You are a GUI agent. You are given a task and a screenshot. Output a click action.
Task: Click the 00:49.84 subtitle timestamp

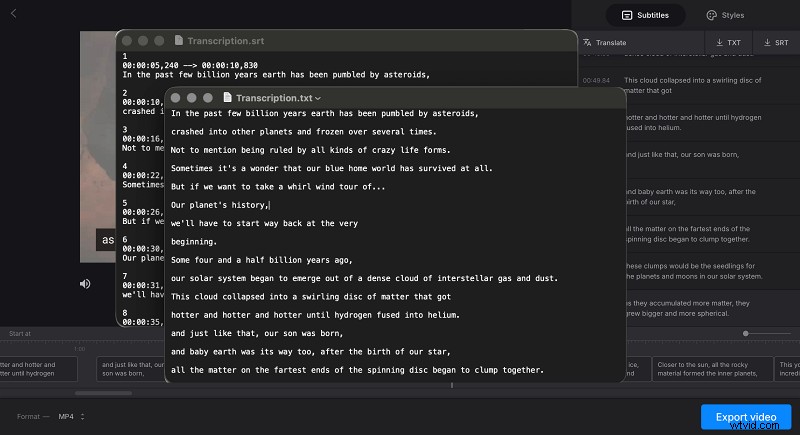596,79
